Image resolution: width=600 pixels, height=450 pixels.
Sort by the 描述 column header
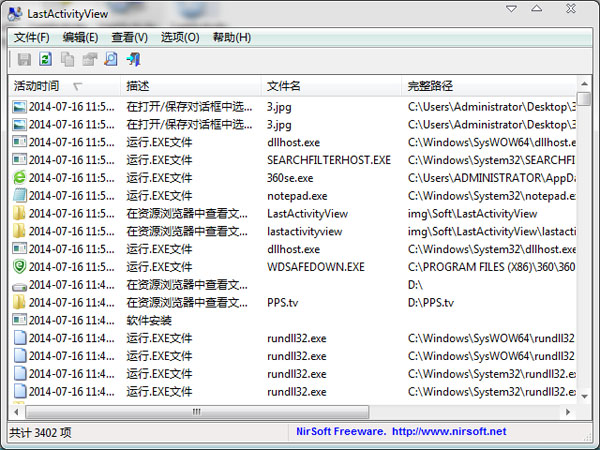191,86
